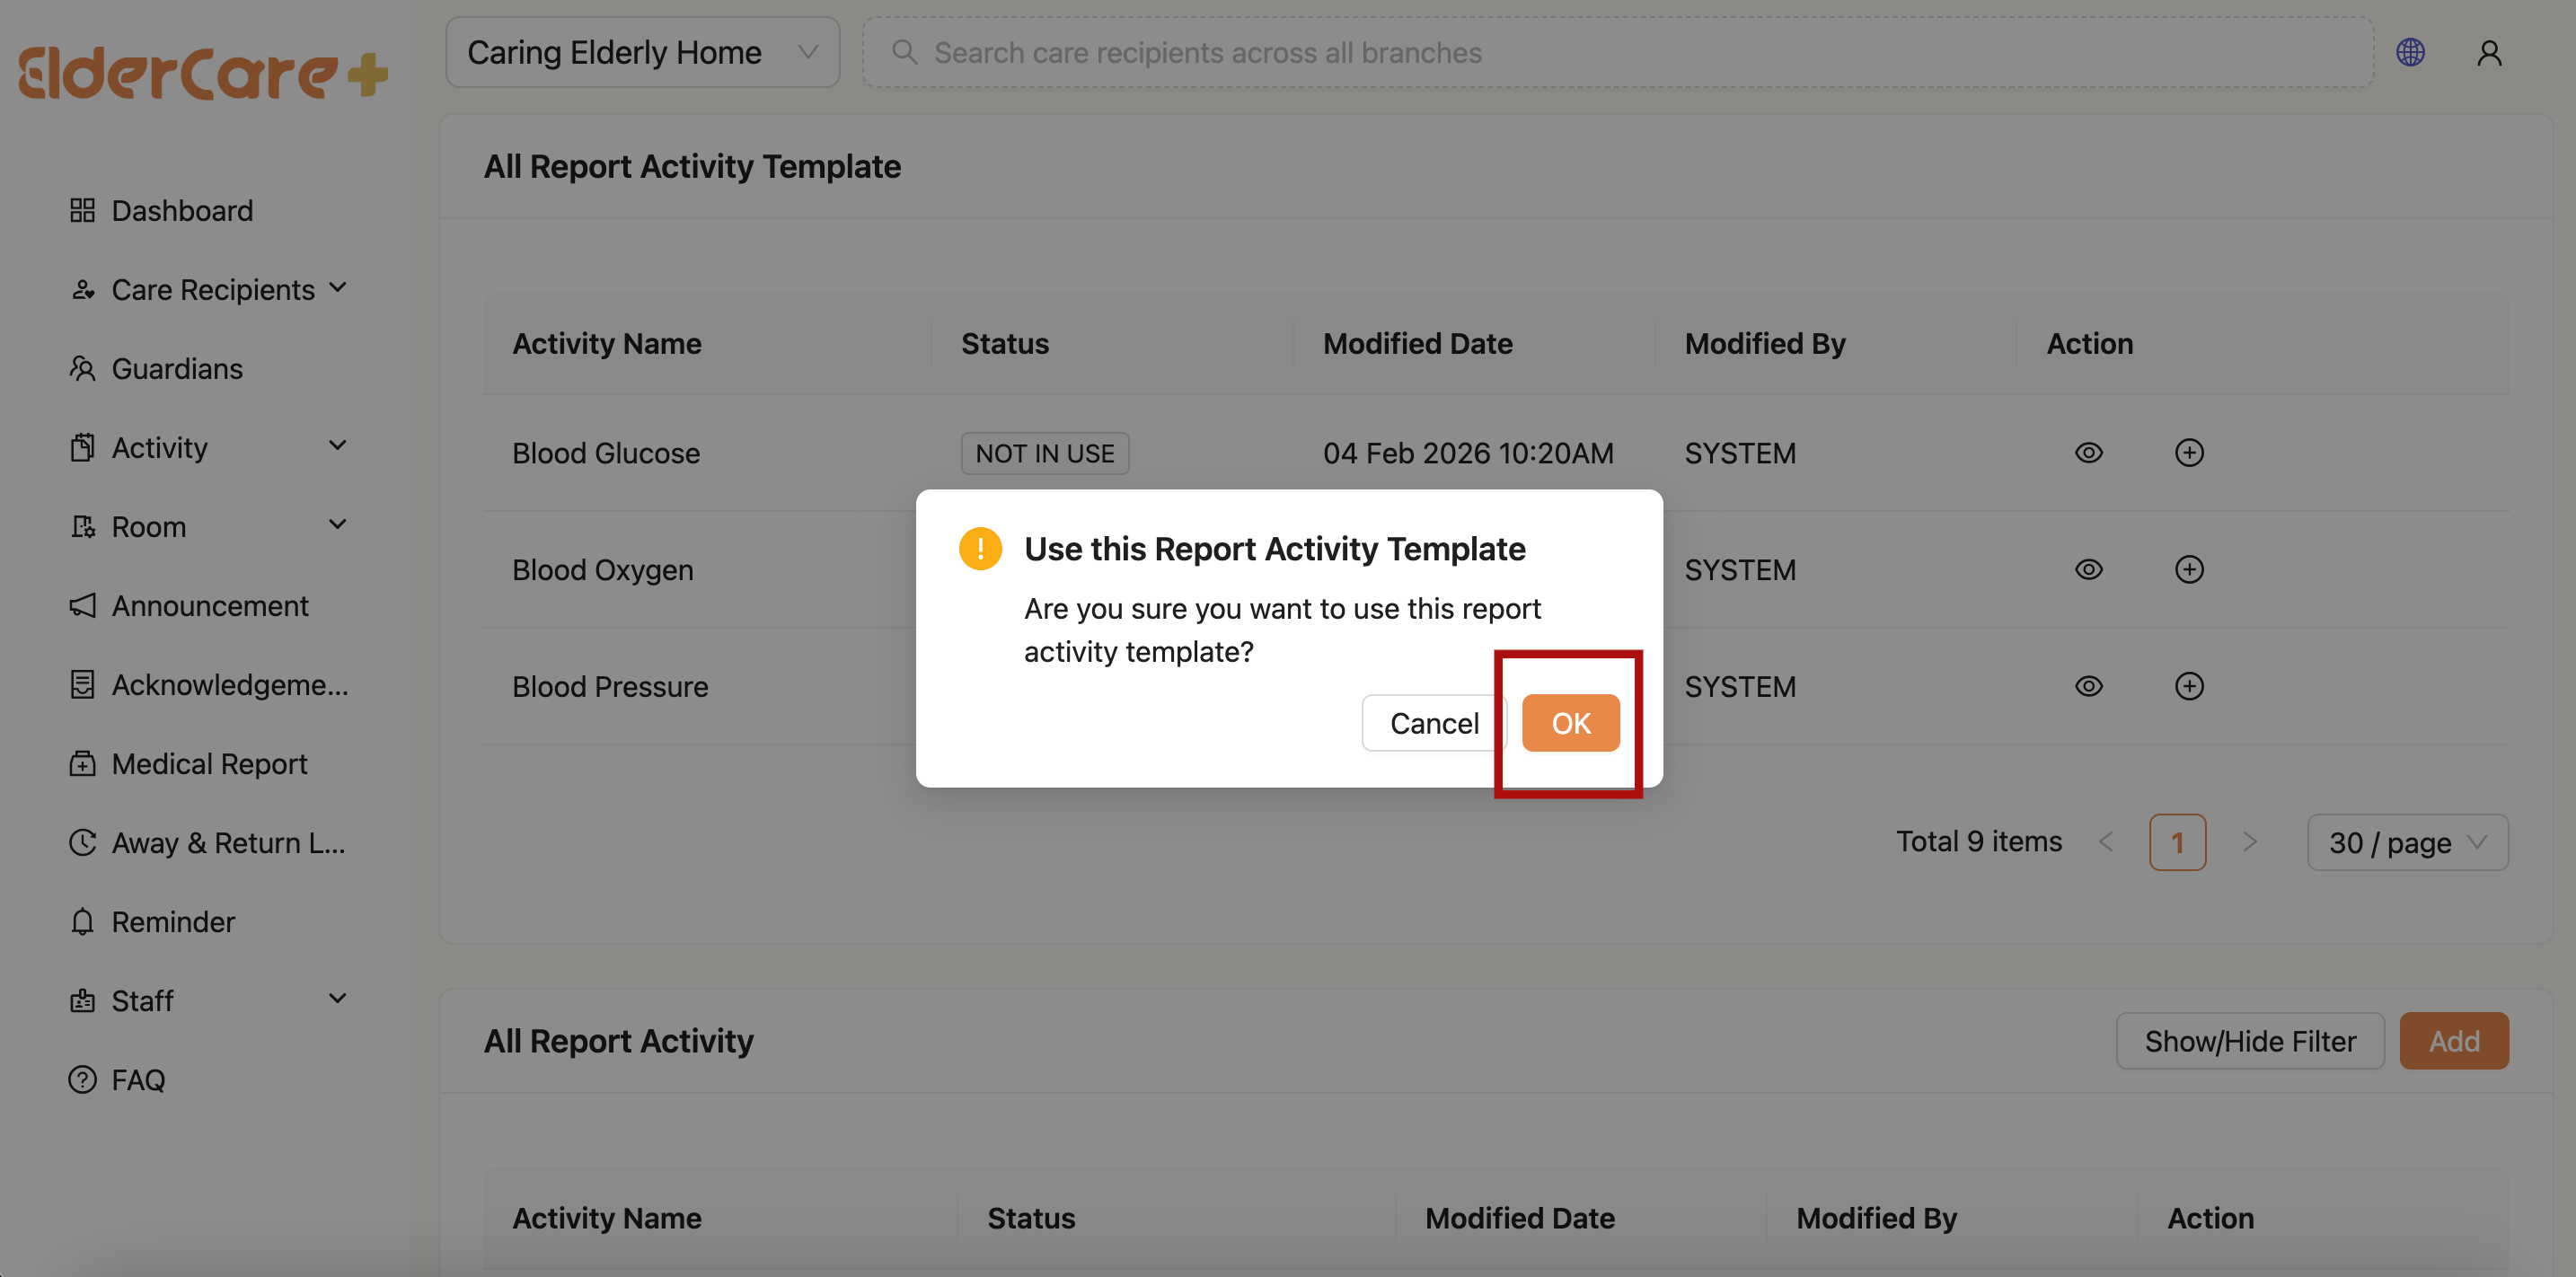Click plus icon for Blood Oxygen row
Image resolution: width=2576 pixels, height=1277 pixels.
point(2189,570)
